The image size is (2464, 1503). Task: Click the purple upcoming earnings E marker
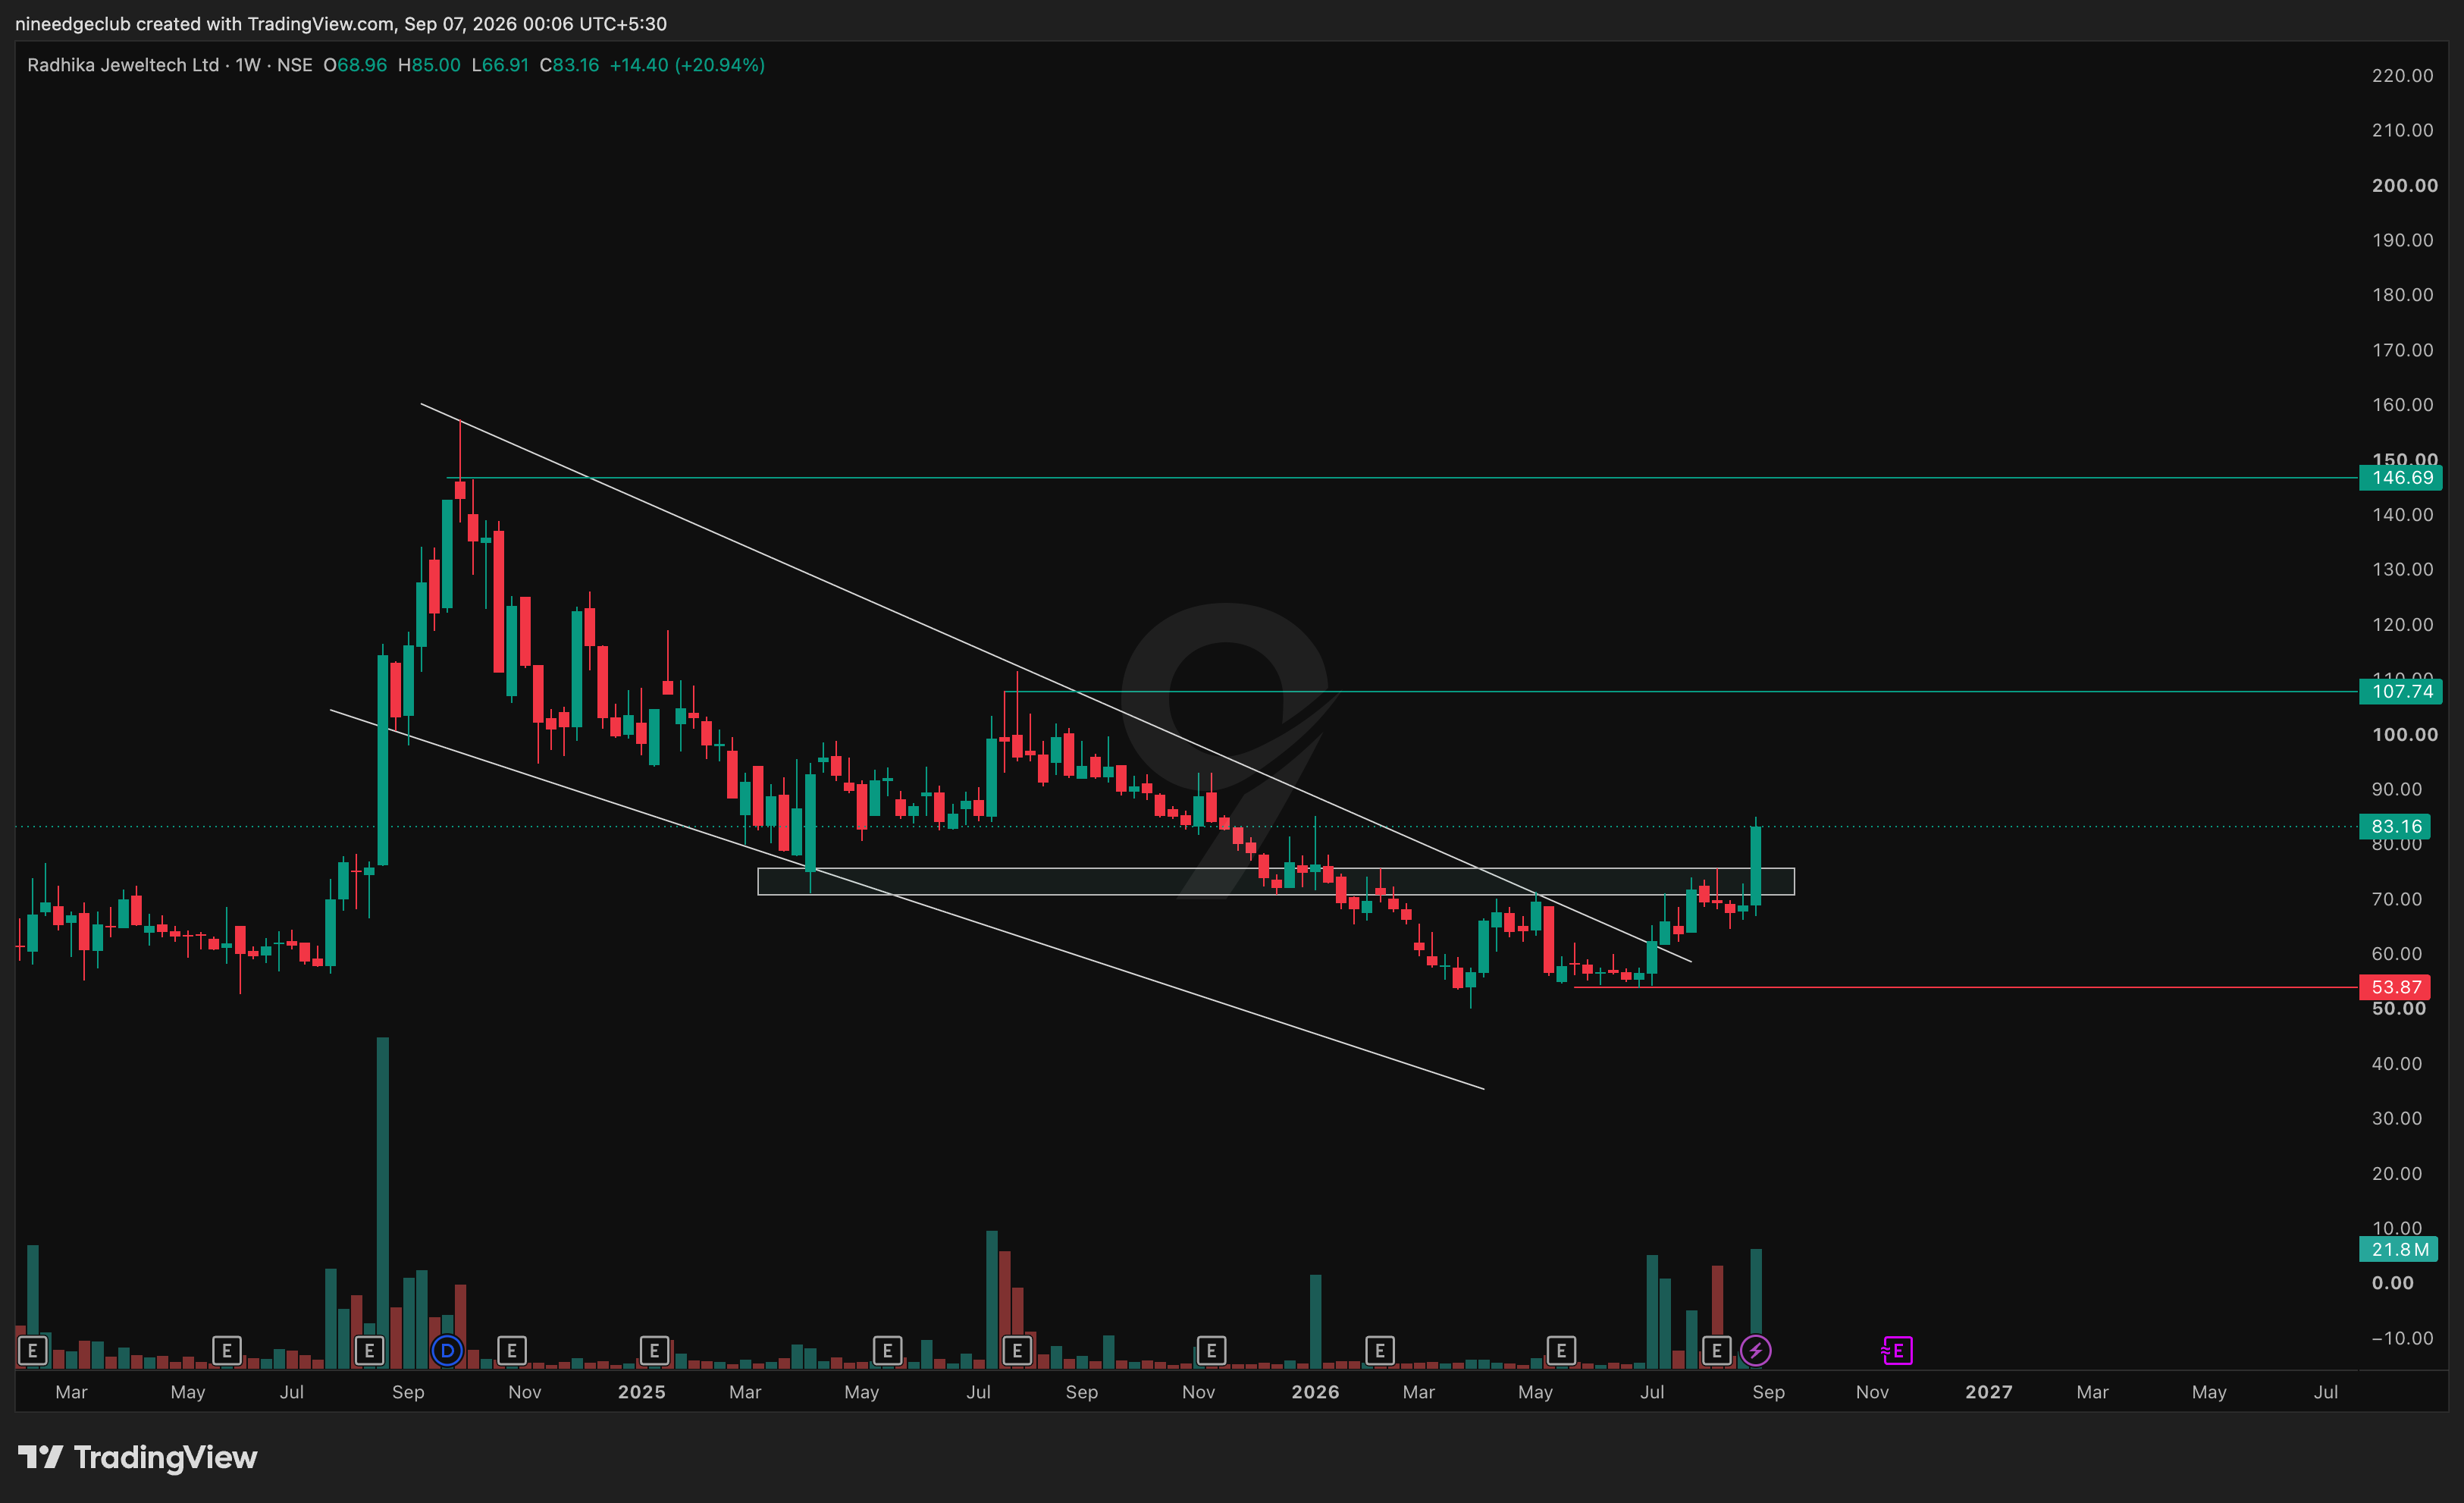[1897, 1351]
